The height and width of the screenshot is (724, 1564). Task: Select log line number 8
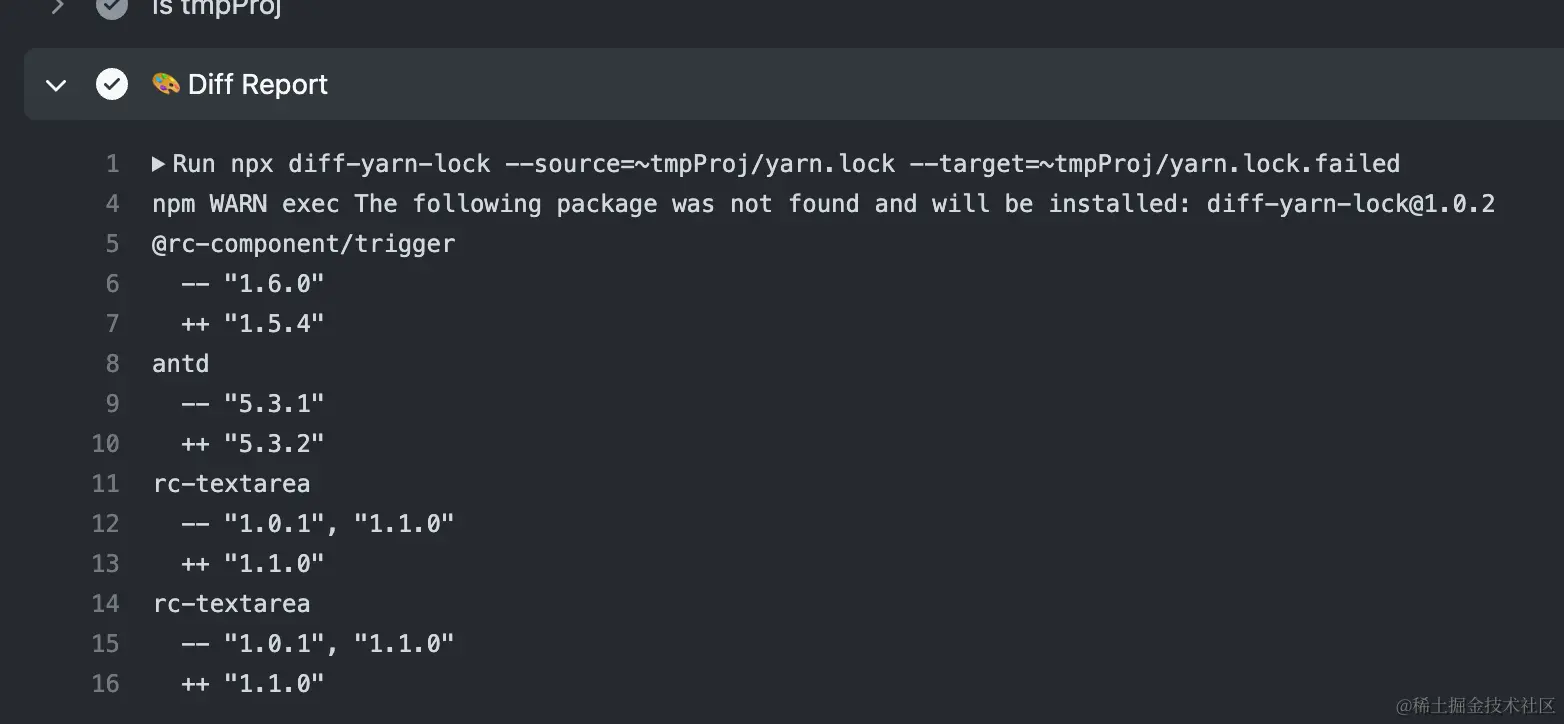[112, 364]
